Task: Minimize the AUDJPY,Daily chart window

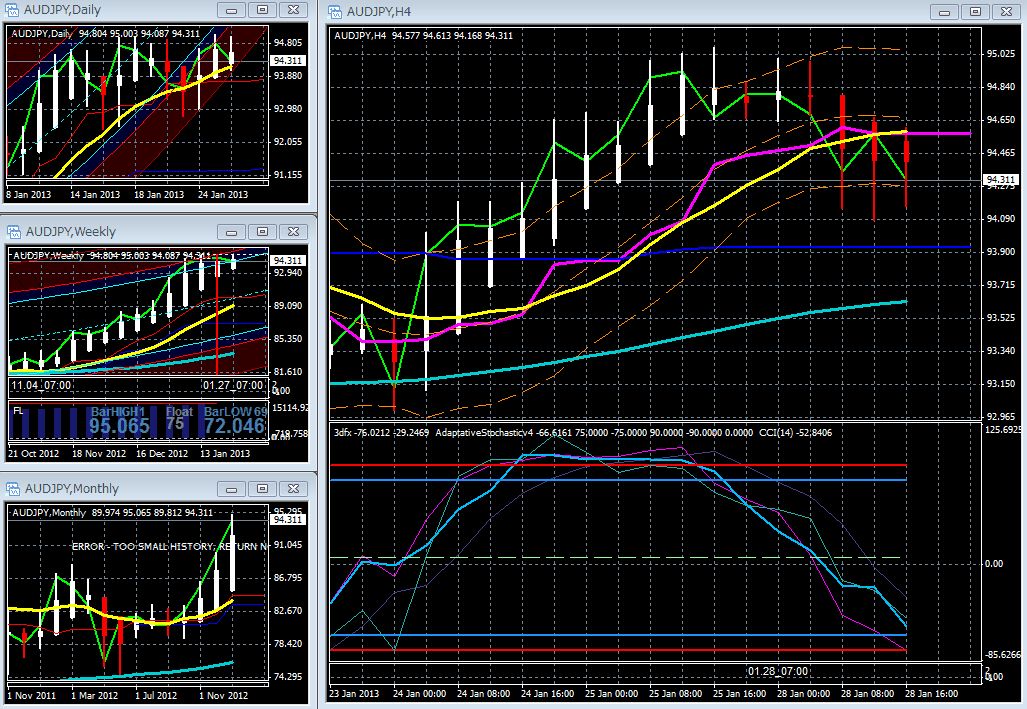Action: 231,10
